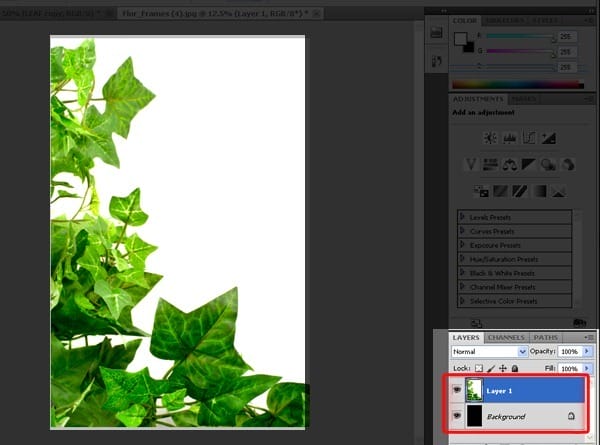The width and height of the screenshot is (600, 445).
Task: Switch to the Paths tab
Action: coord(546,337)
